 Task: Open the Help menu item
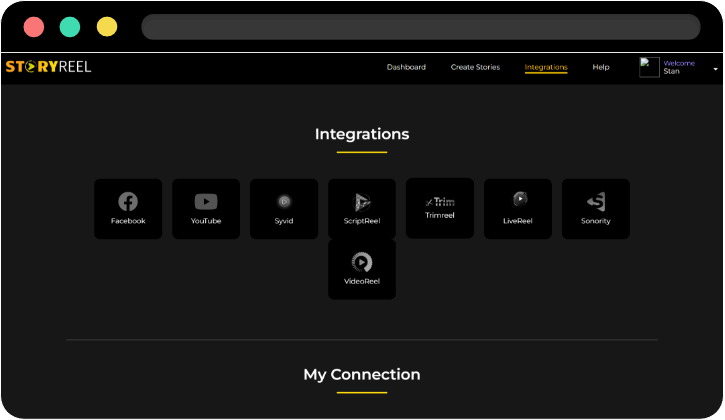coord(601,67)
